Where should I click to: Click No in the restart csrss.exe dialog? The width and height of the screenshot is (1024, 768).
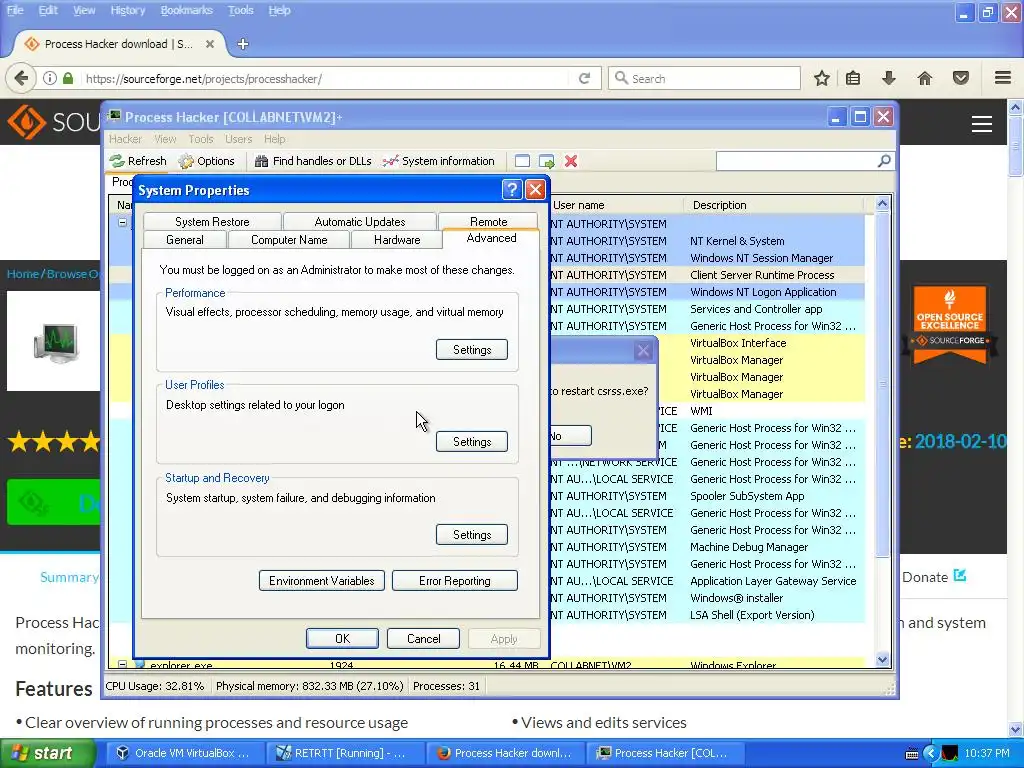point(569,436)
